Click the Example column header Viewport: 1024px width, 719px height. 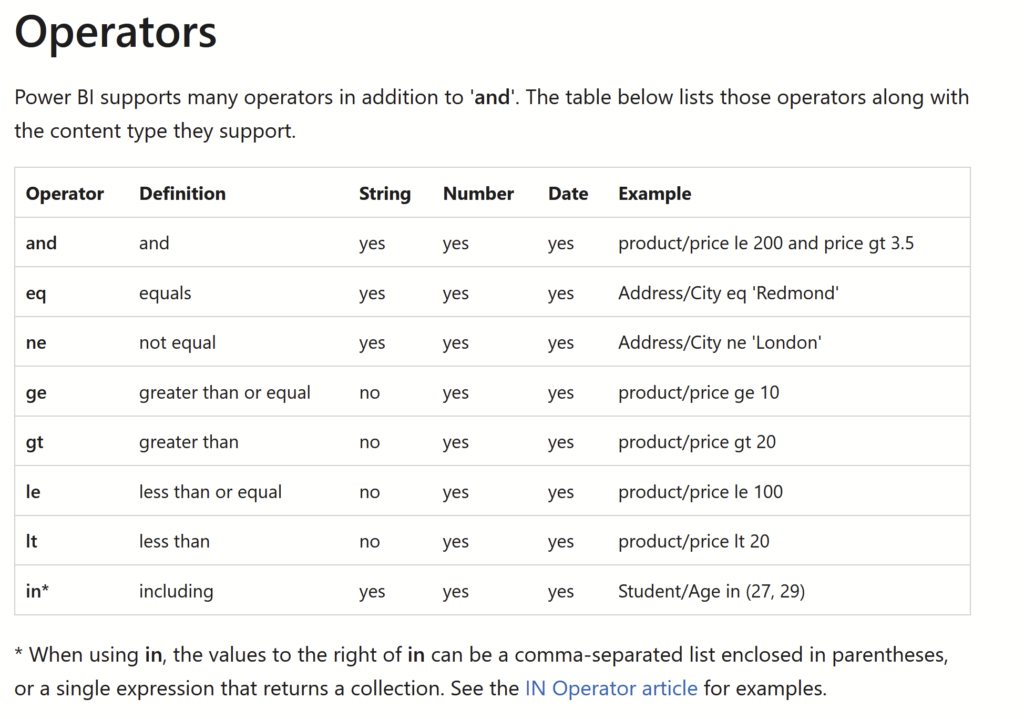point(654,194)
